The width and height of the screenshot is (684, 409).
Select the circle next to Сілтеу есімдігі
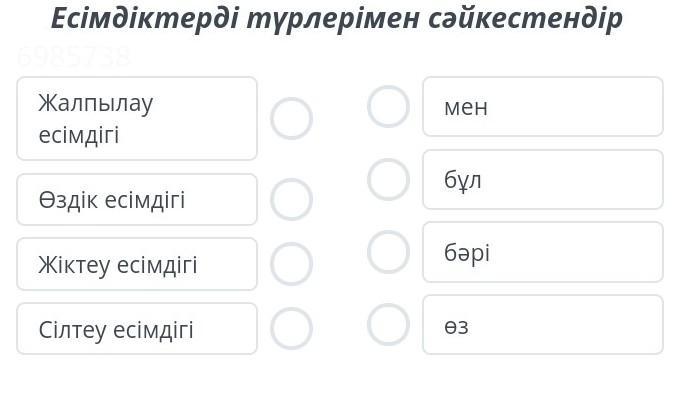(291, 328)
